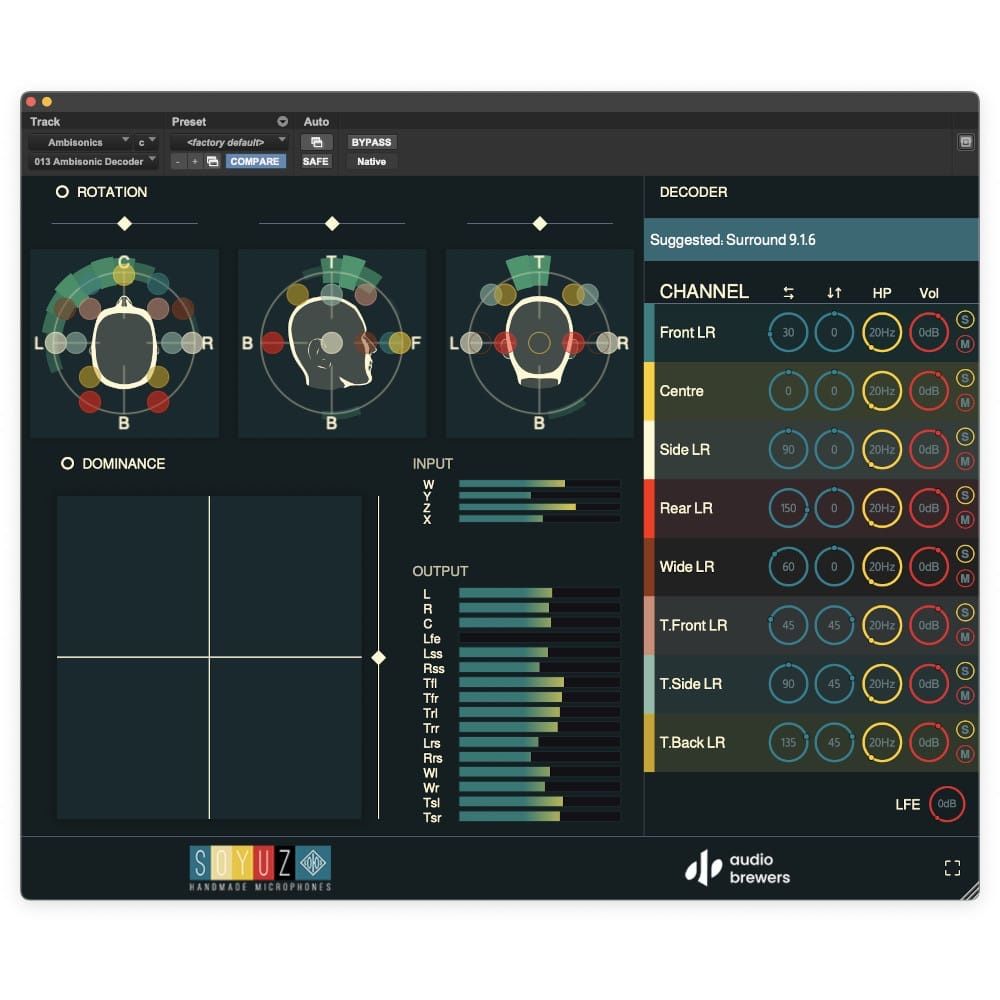1000x1000 pixels.
Task: Enable the ROTATION toggle
Action: coord(62,191)
